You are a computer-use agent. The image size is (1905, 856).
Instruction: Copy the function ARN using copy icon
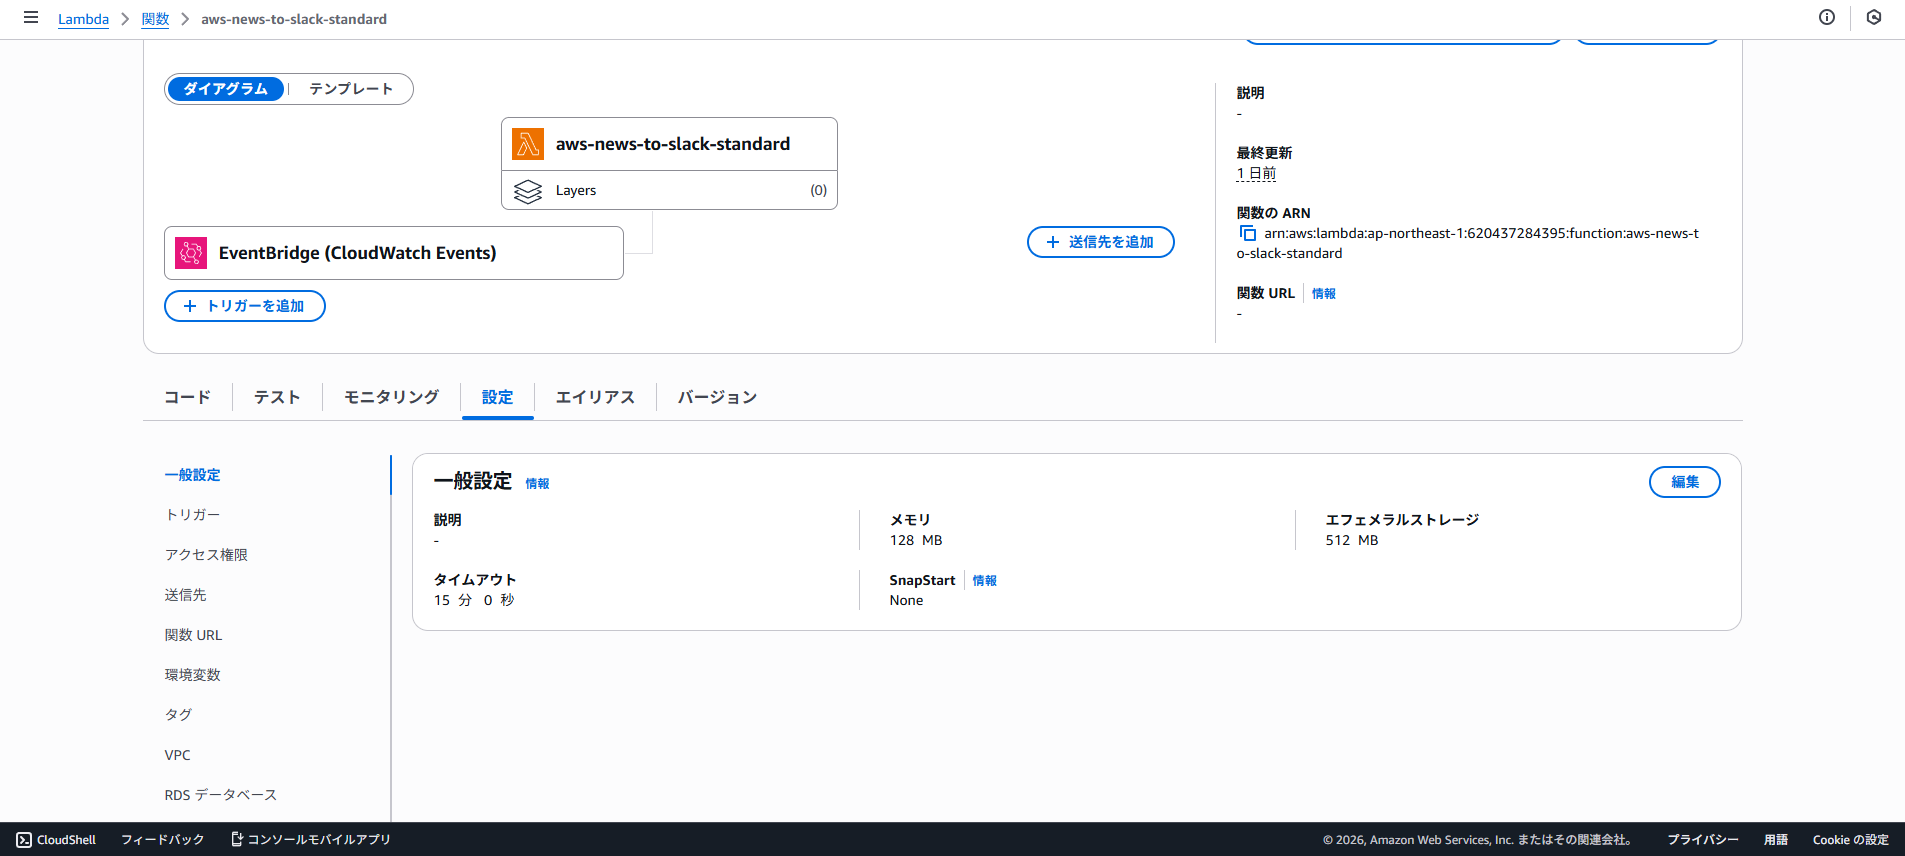1247,234
